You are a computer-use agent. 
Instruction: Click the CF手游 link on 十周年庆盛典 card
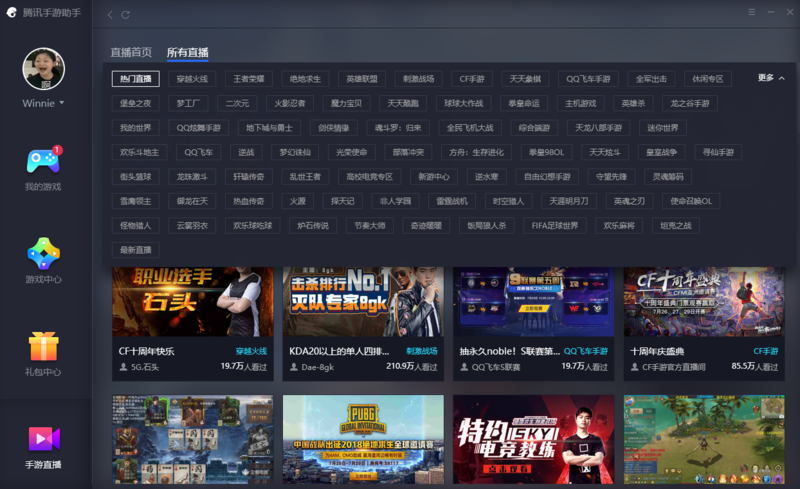point(766,351)
